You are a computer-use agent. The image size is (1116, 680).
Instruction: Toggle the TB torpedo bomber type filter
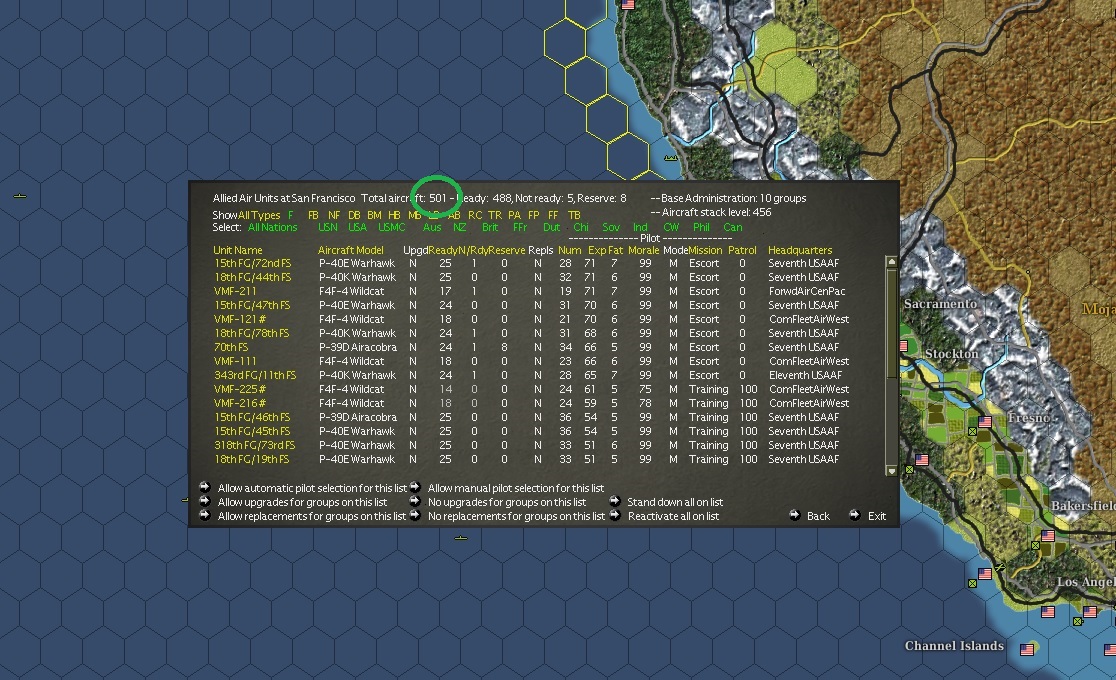pos(574,214)
